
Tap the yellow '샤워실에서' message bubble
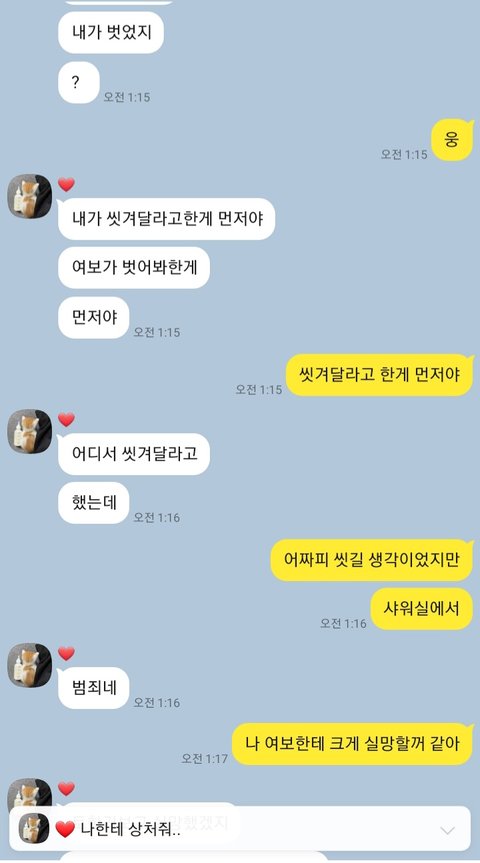coord(422,609)
